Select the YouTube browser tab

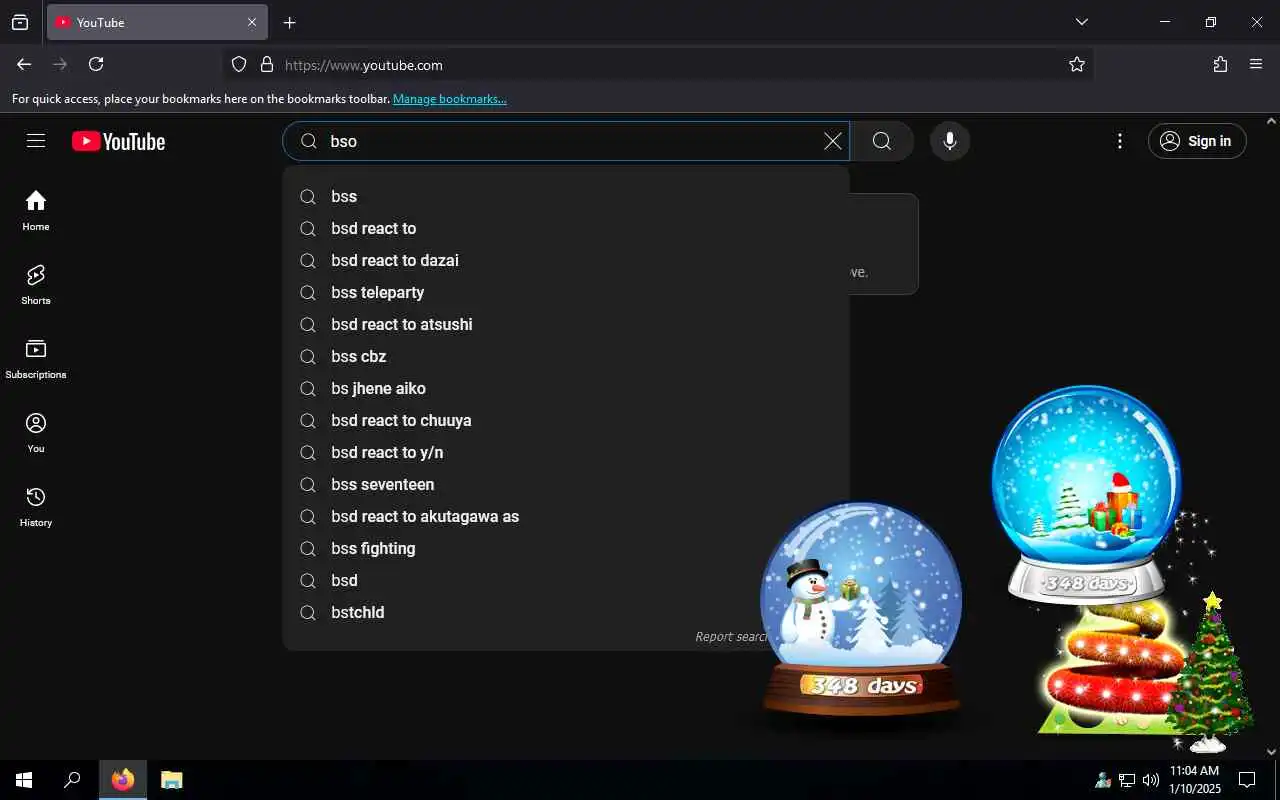click(x=157, y=22)
